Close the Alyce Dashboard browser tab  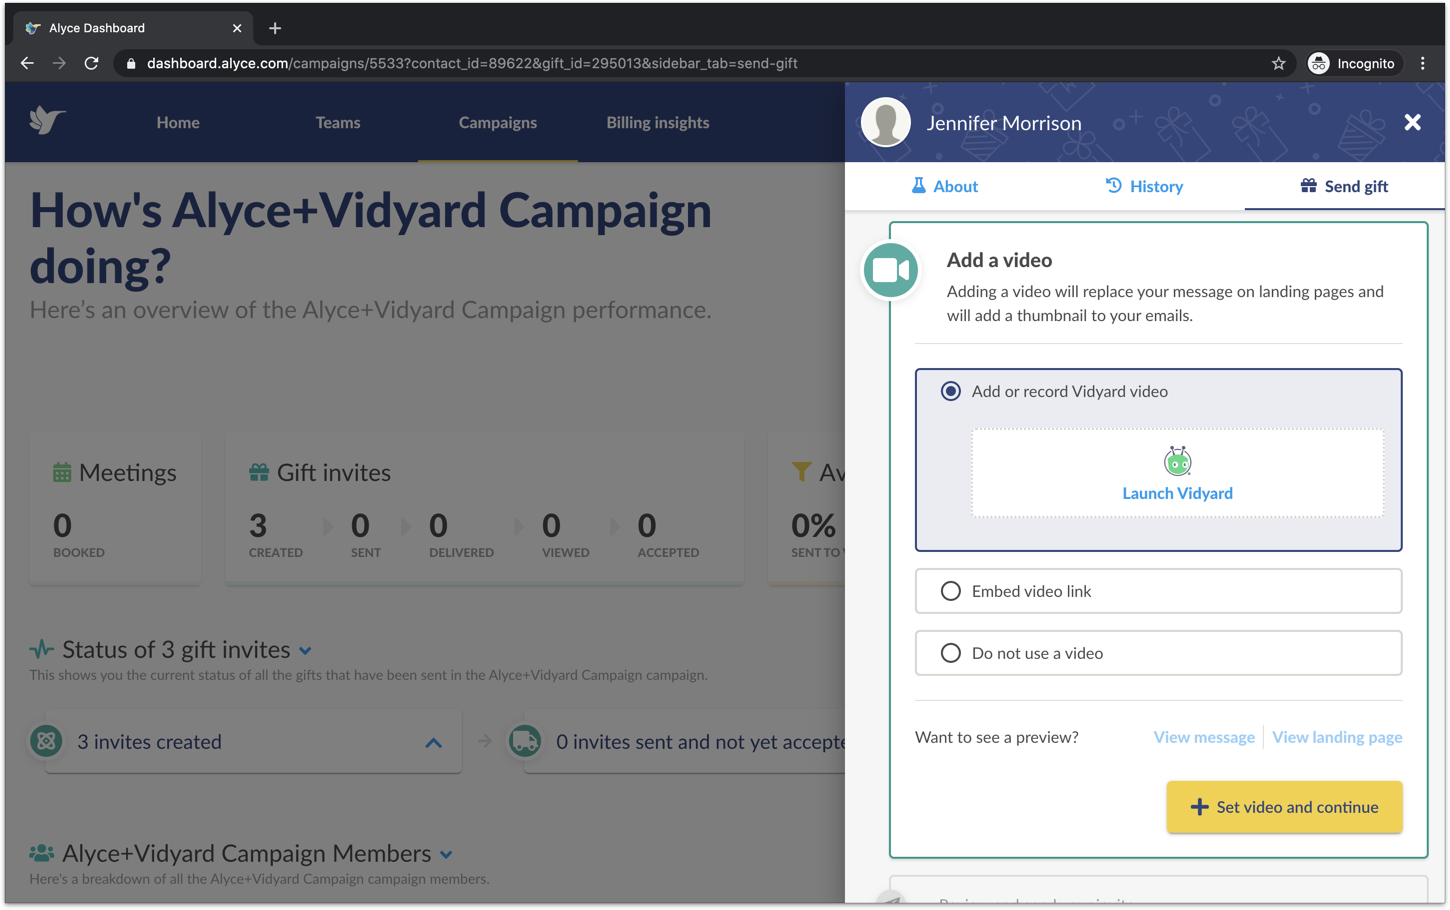tap(237, 28)
